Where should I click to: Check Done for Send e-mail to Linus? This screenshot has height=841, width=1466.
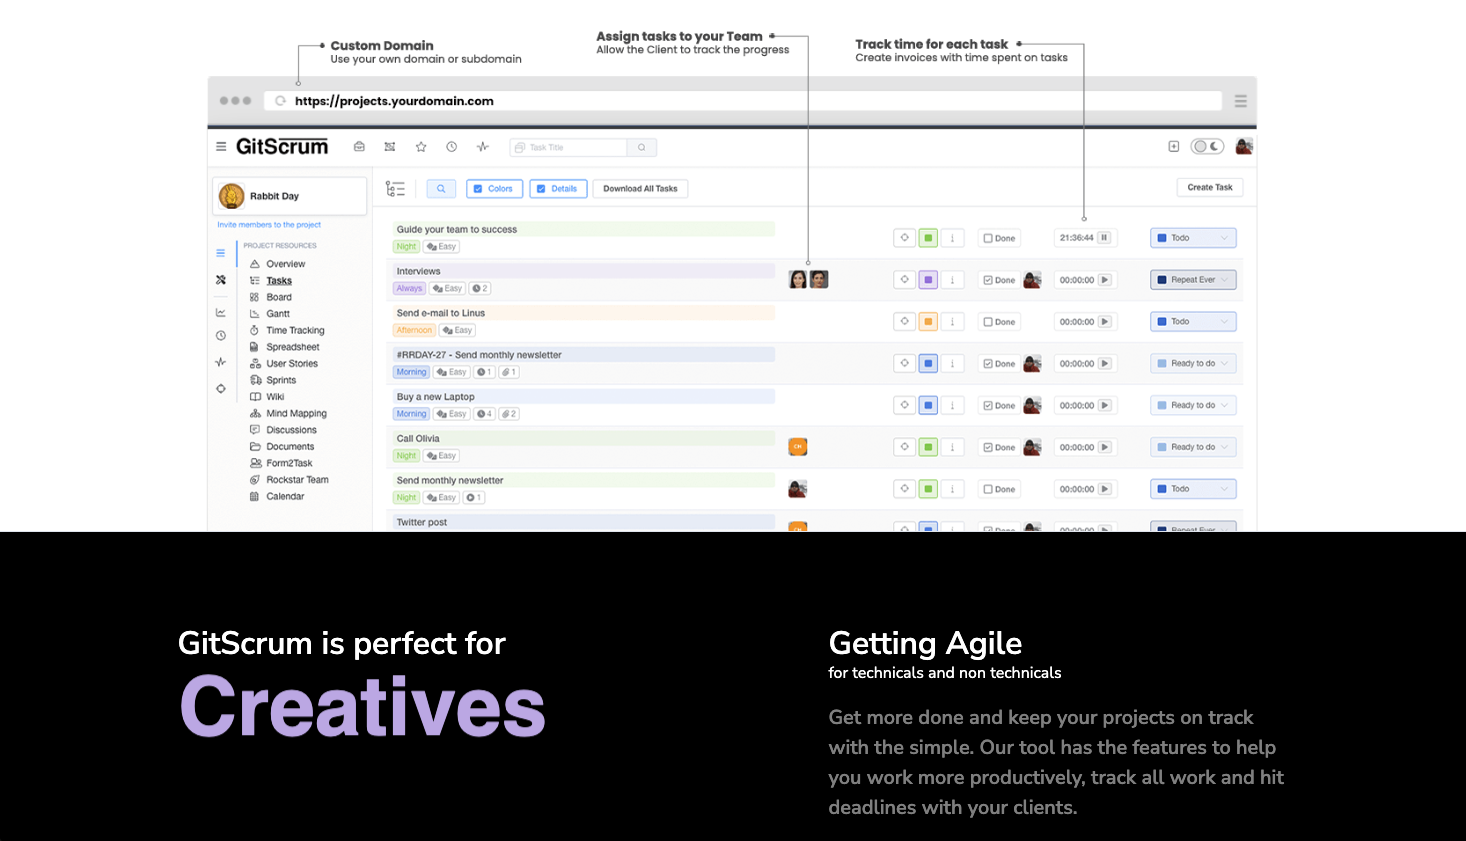click(x=999, y=322)
